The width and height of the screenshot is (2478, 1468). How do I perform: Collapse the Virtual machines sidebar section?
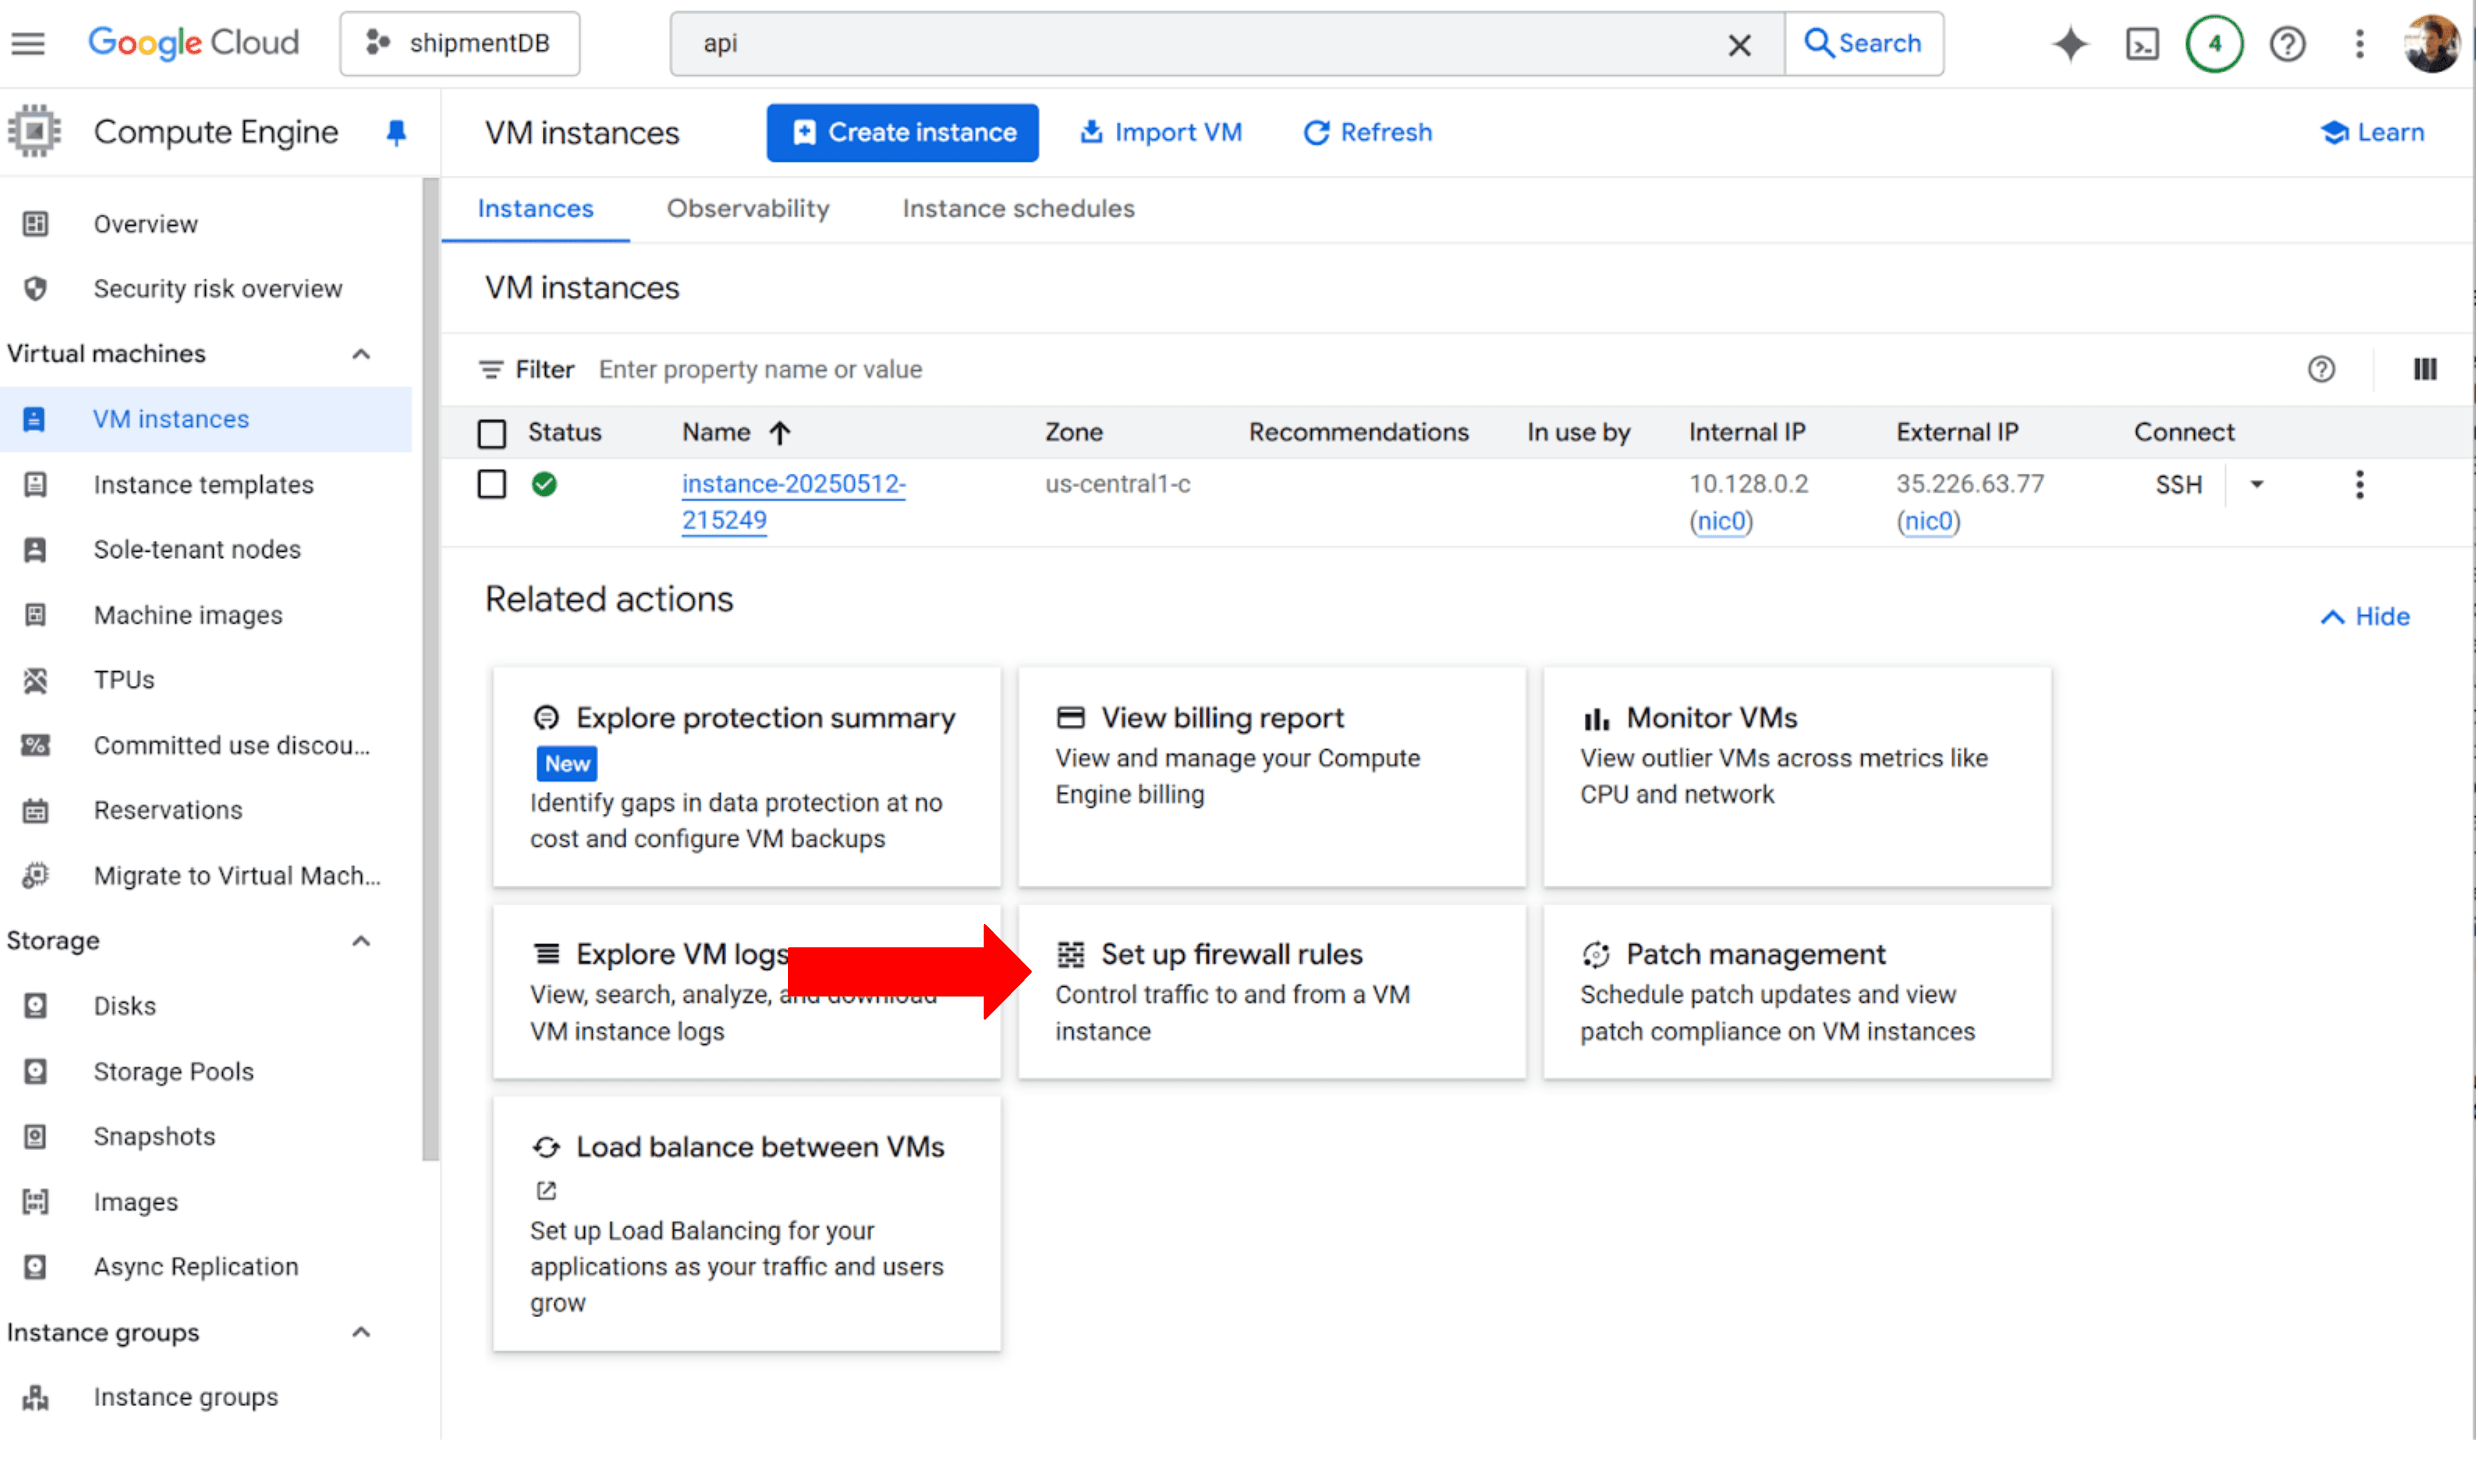tap(361, 354)
